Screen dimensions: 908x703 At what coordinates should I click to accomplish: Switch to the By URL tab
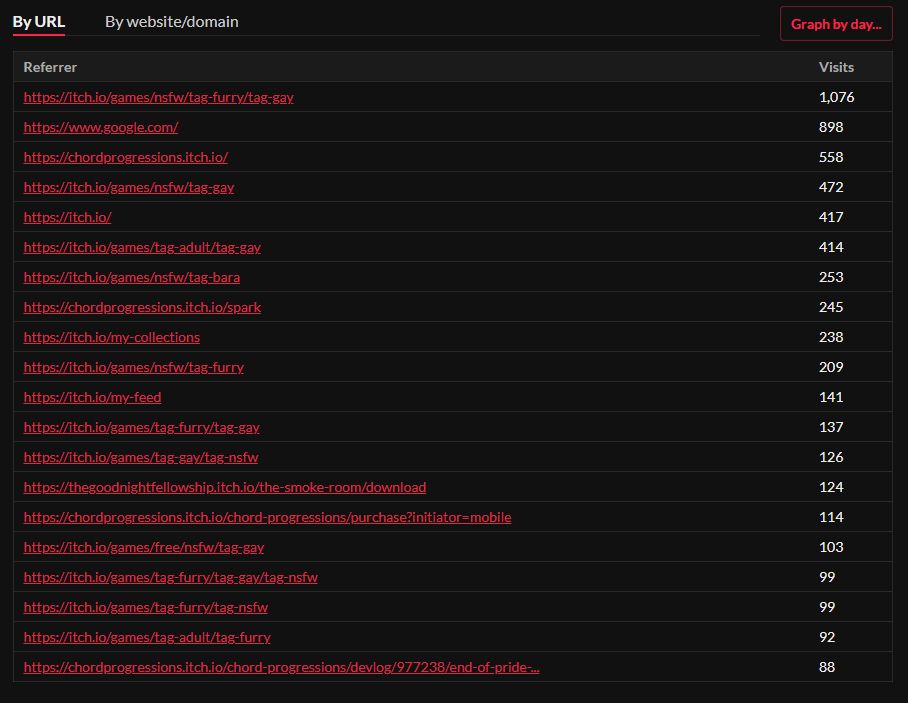(39, 22)
